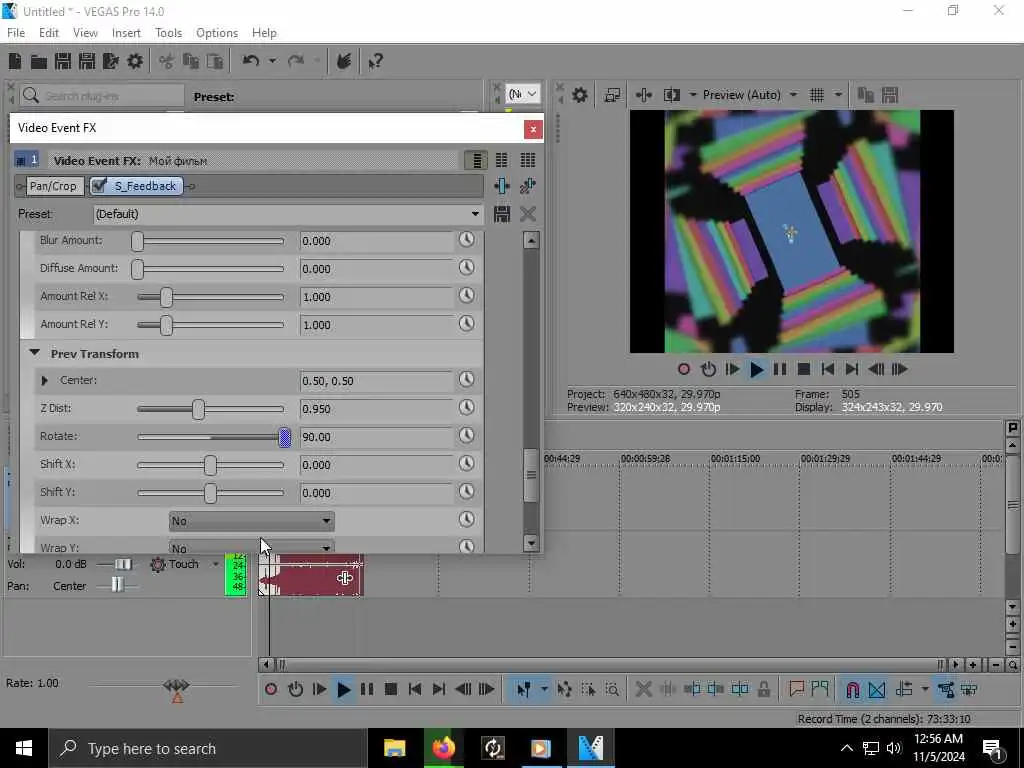Remove selected plug-in from FX chain
This screenshot has height=768, width=1024.
point(528,186)
